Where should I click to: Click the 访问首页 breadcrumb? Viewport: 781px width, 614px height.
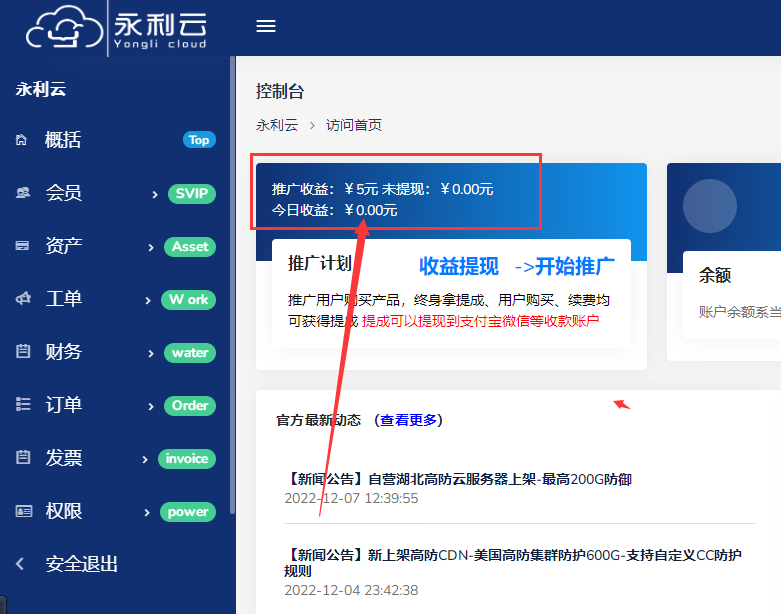[x=354, y=125]
